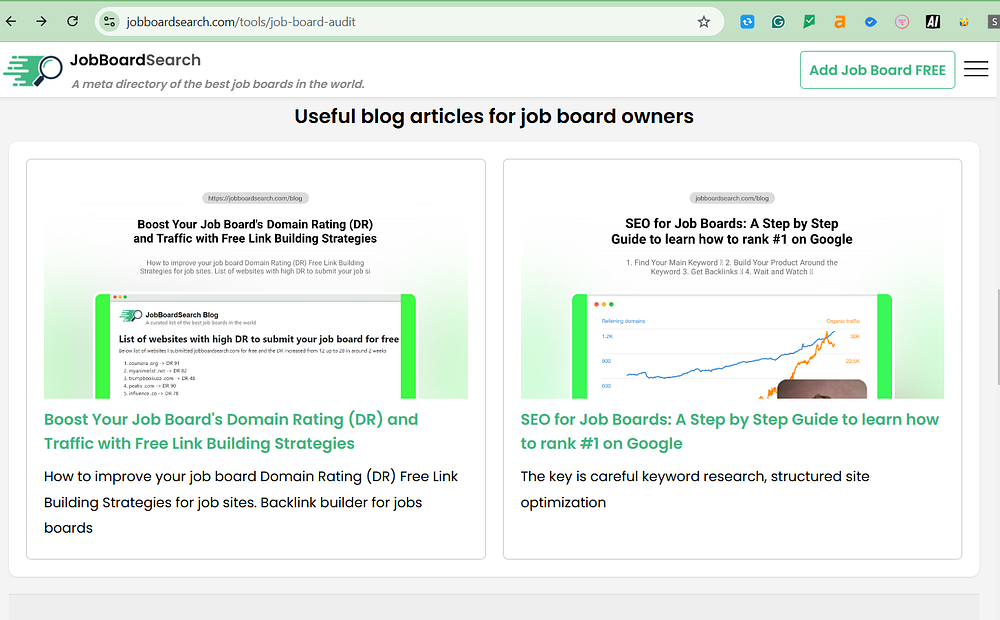Screen dimensions: 1000x620
Task: Reload the page
Action: click(72, 22)
